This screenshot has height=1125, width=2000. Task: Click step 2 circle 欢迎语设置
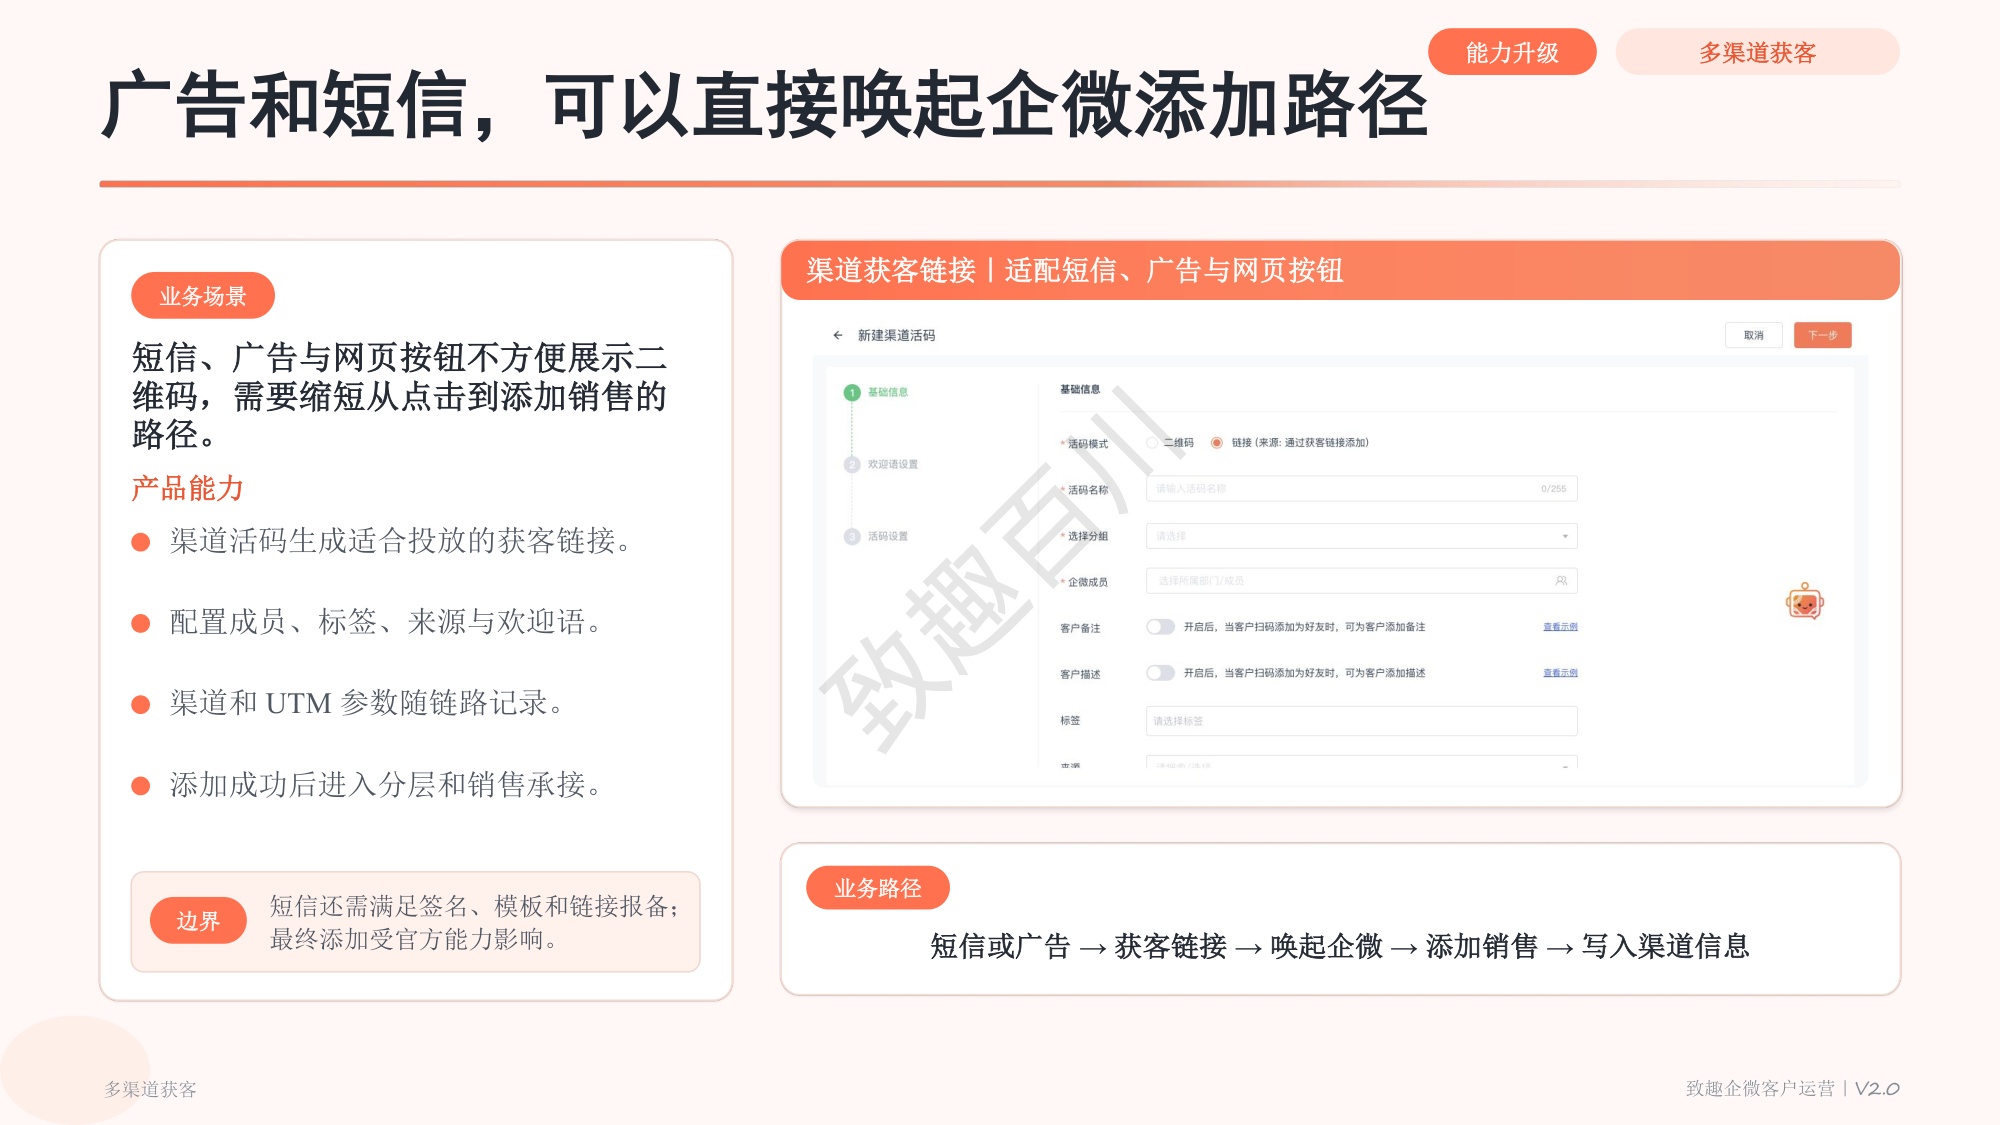pos(852,464)
